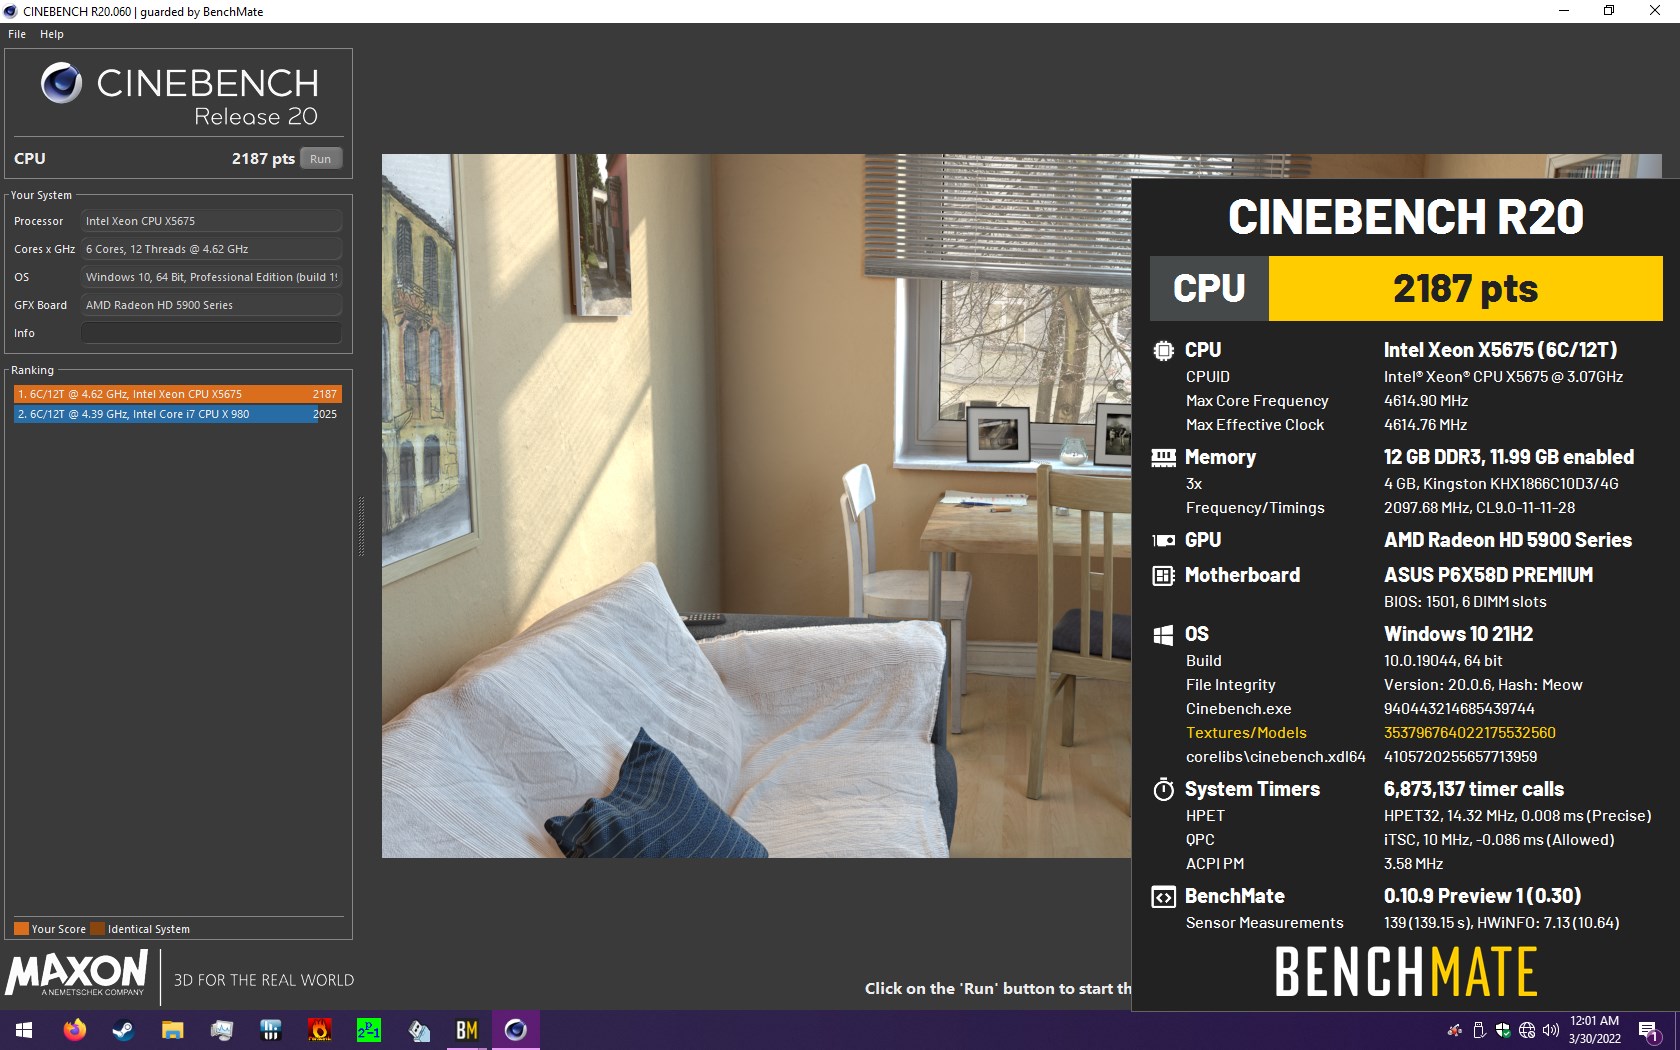Click the Cinebench logo sphere icon in header

click(62, 83)
